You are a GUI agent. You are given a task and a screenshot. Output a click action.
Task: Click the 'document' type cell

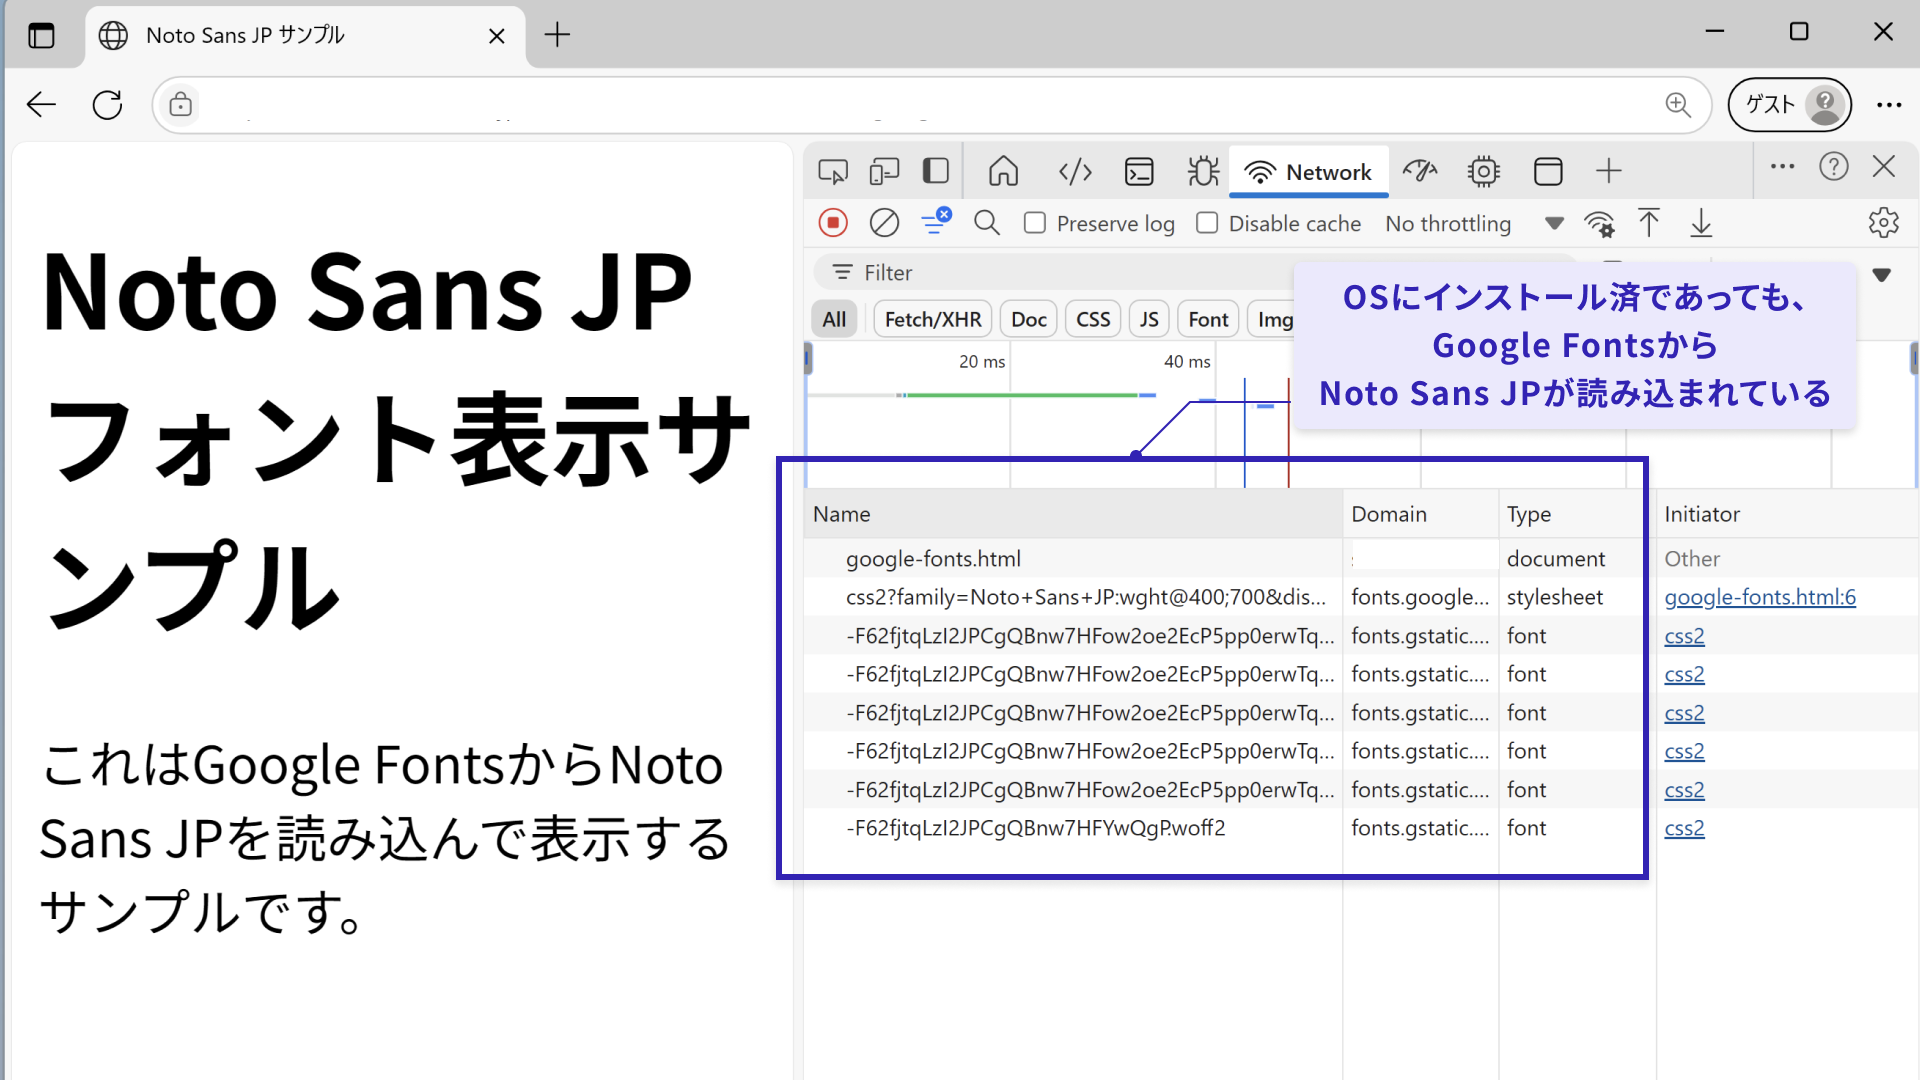point(1556,559)
